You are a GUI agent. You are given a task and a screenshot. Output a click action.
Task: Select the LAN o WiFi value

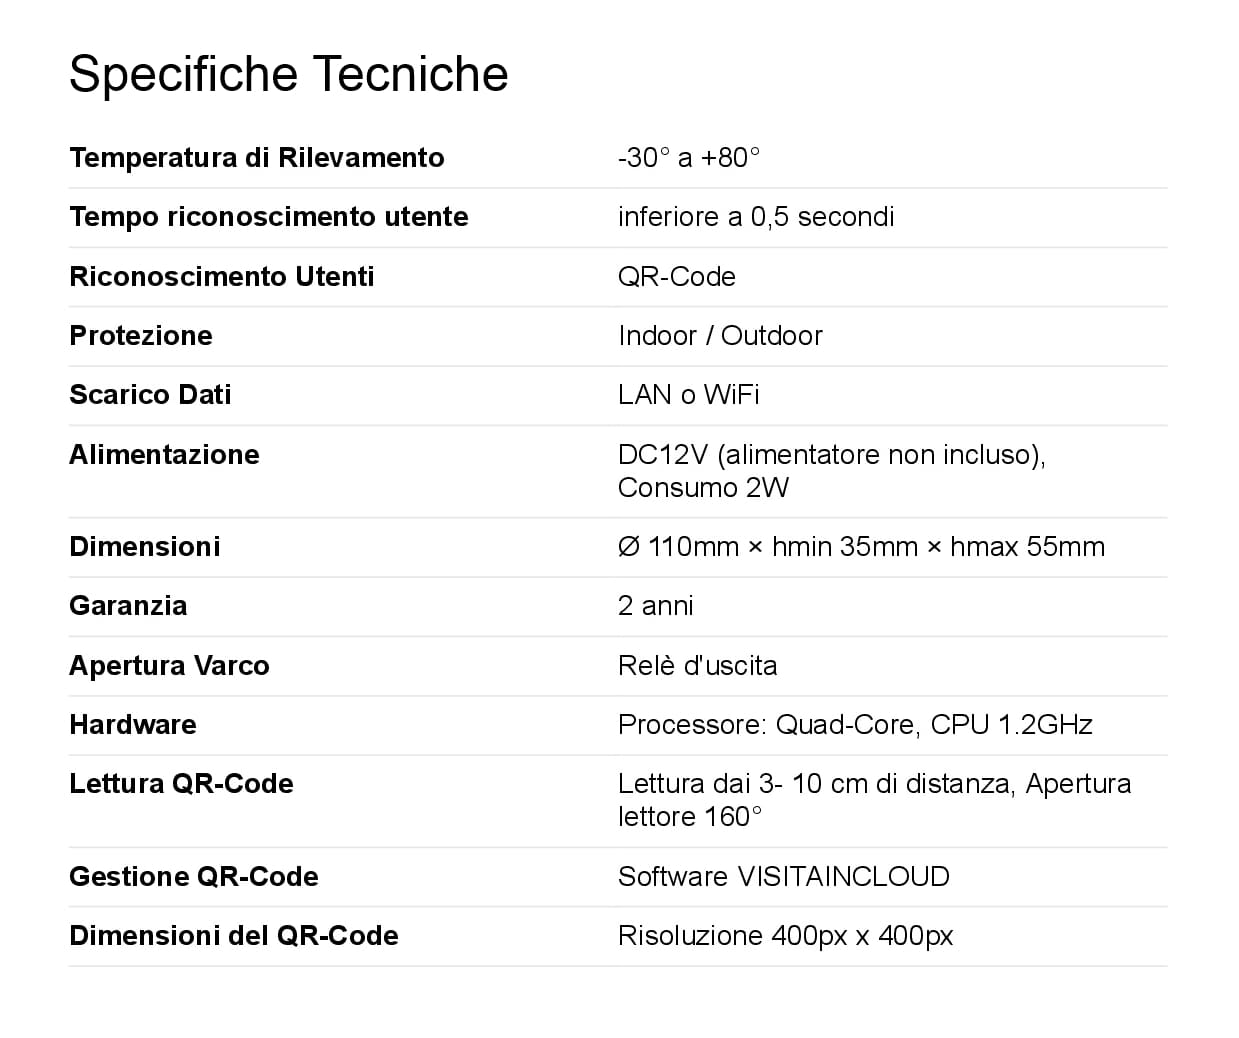coord(688,395)
